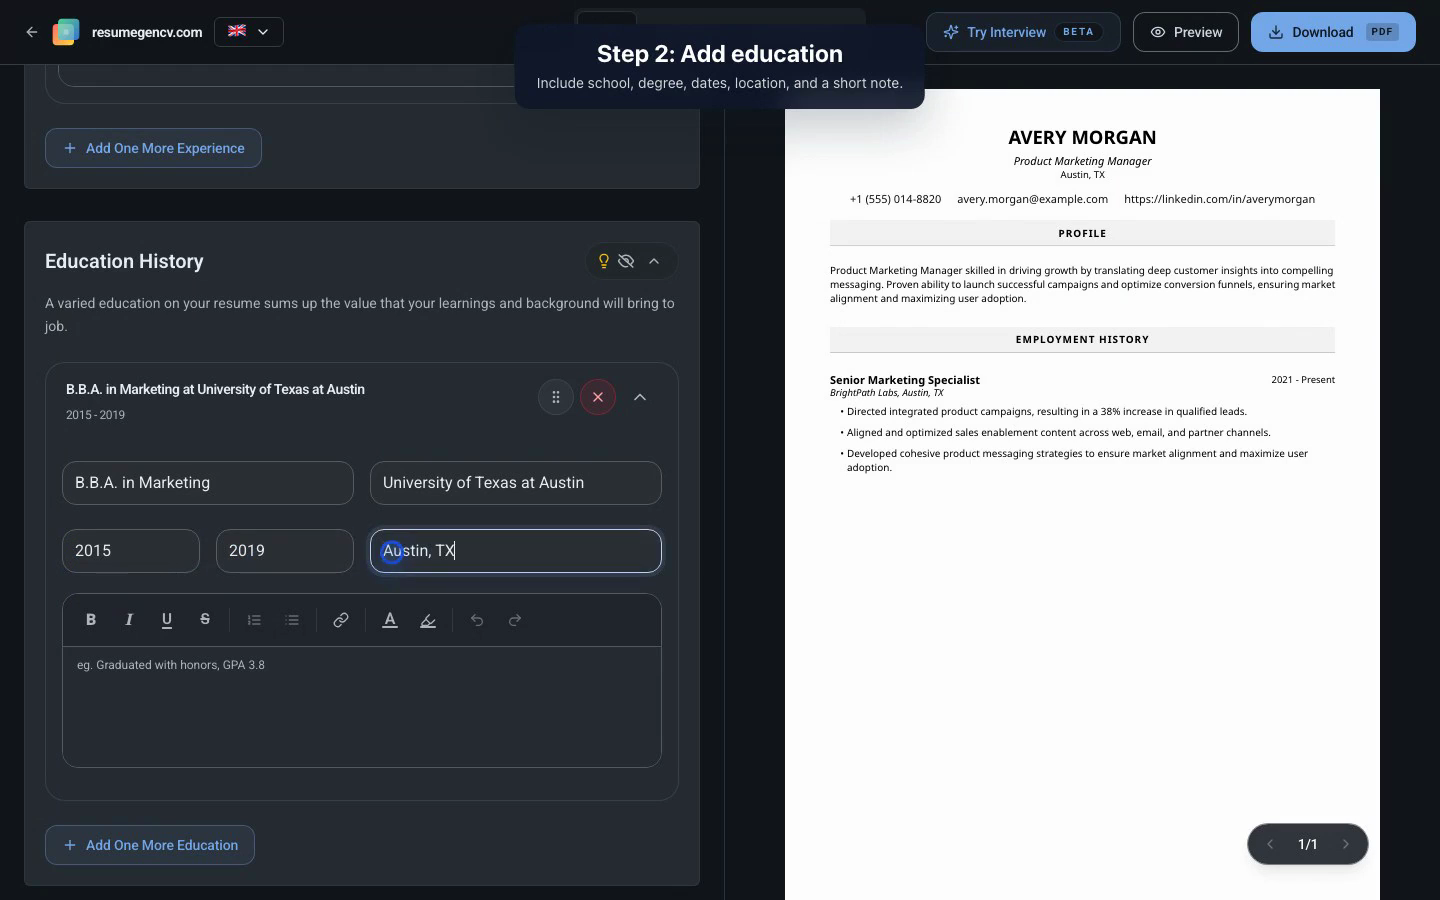
Task: Click avery.morgan@example.com in preview
Action: tap(1032, 199)
